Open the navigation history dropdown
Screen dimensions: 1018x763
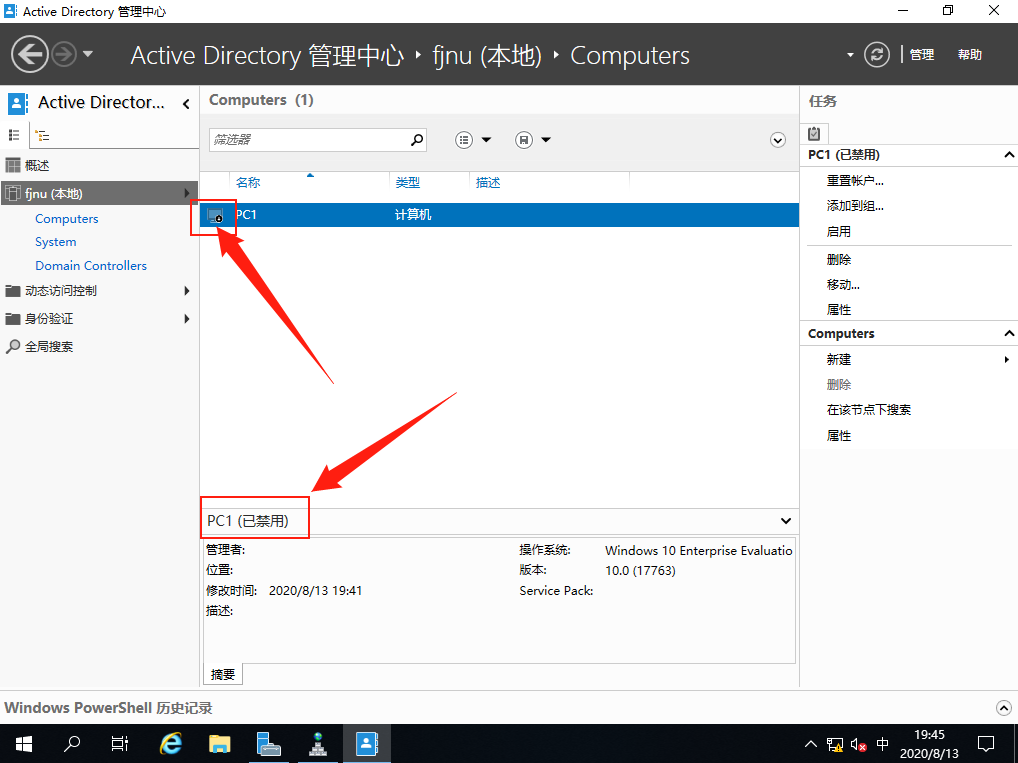tap(88, 54)
